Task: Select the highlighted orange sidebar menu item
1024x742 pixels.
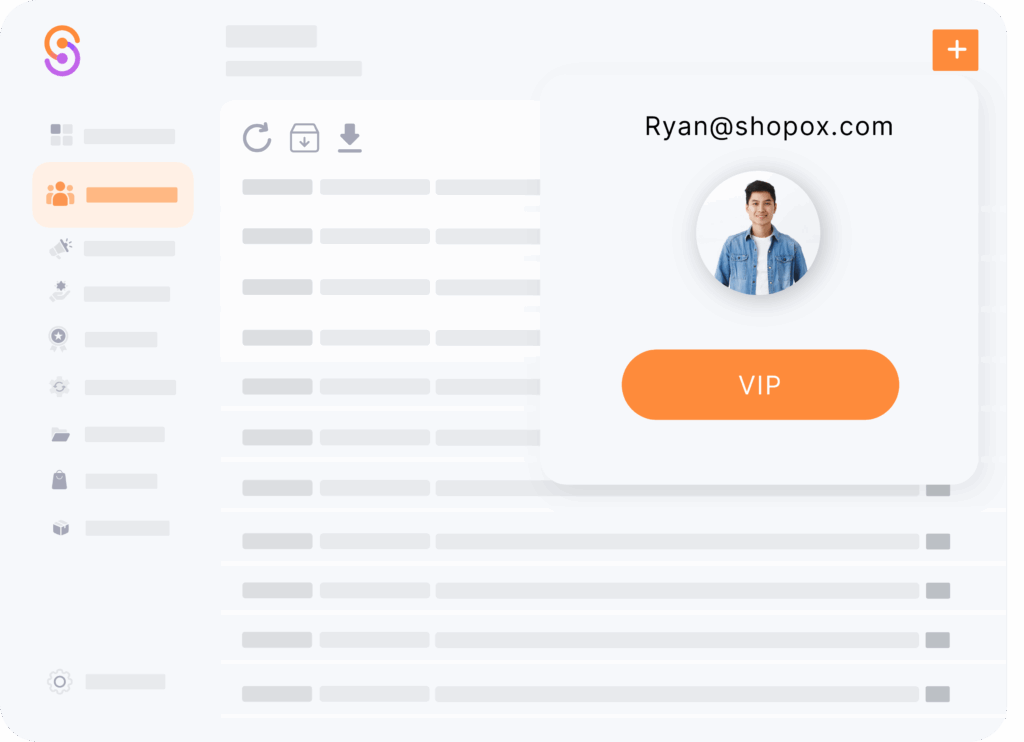Action: coord(113,195)
